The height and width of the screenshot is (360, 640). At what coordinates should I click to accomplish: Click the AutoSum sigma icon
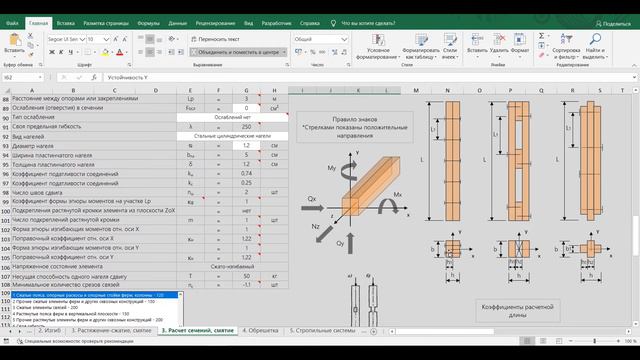click(542, 36)
